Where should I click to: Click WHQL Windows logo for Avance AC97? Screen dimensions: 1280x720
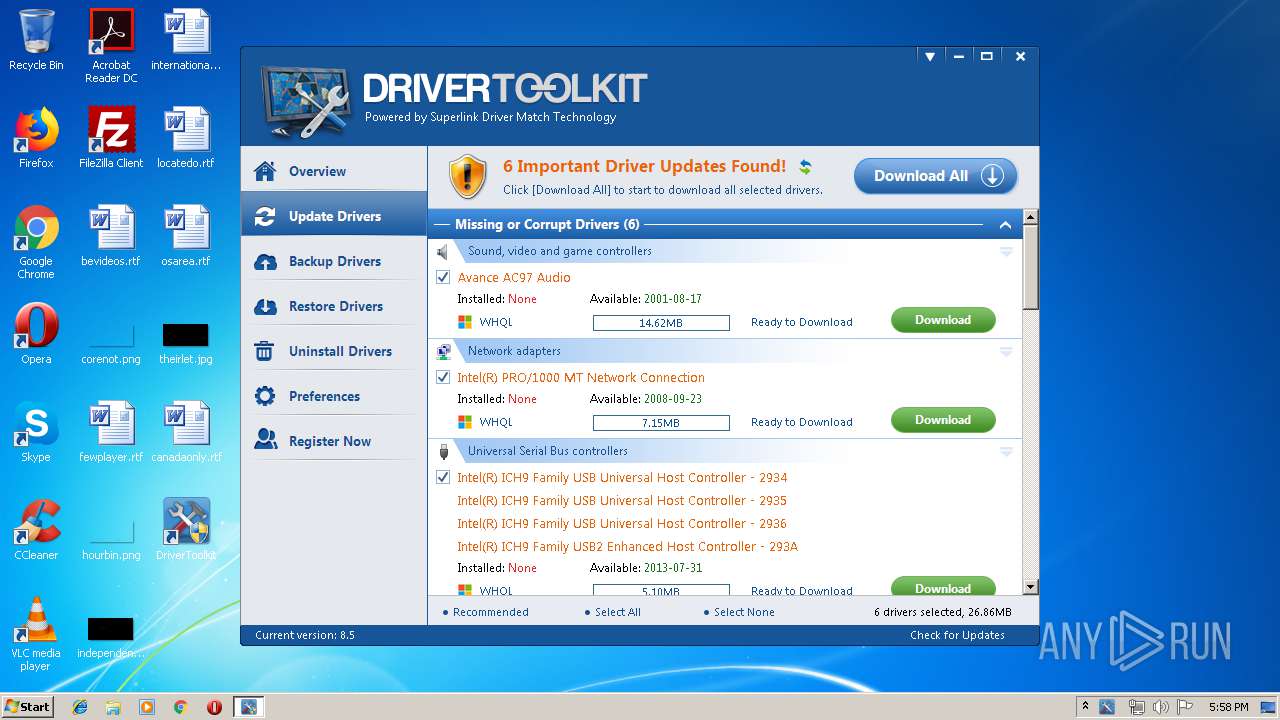point(465,322)
